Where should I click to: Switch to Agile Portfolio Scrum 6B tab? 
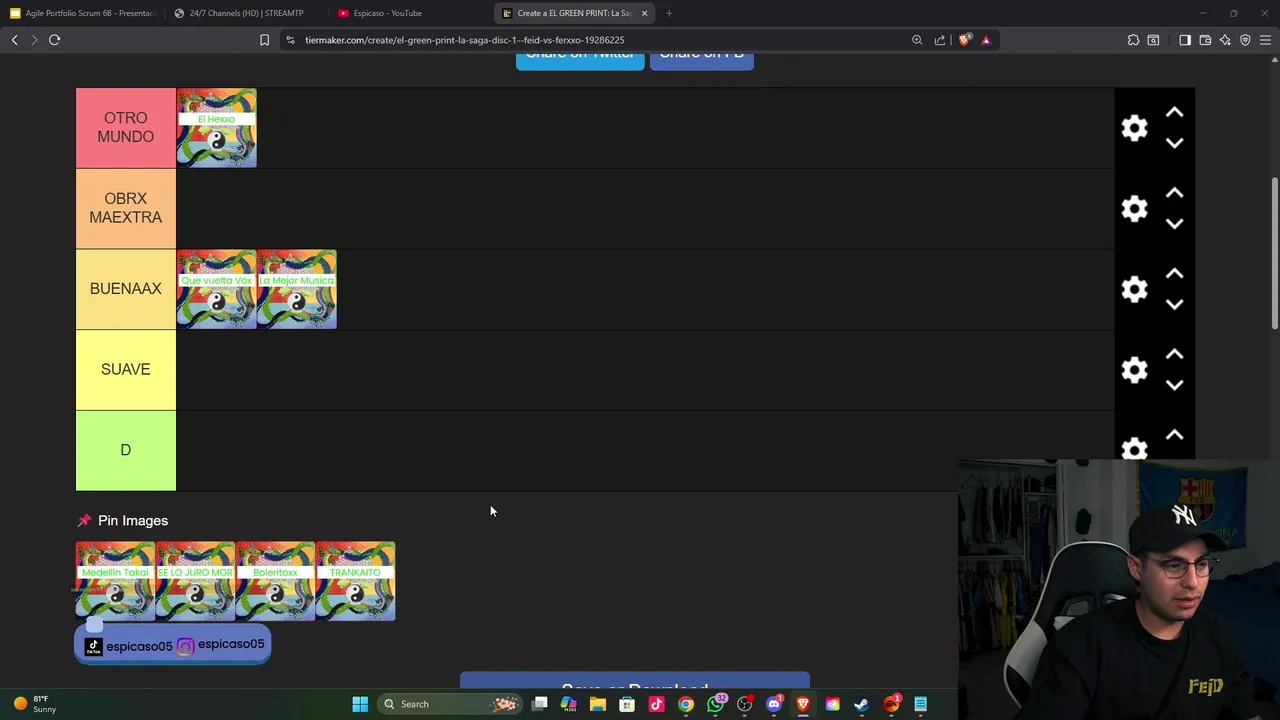82,13
